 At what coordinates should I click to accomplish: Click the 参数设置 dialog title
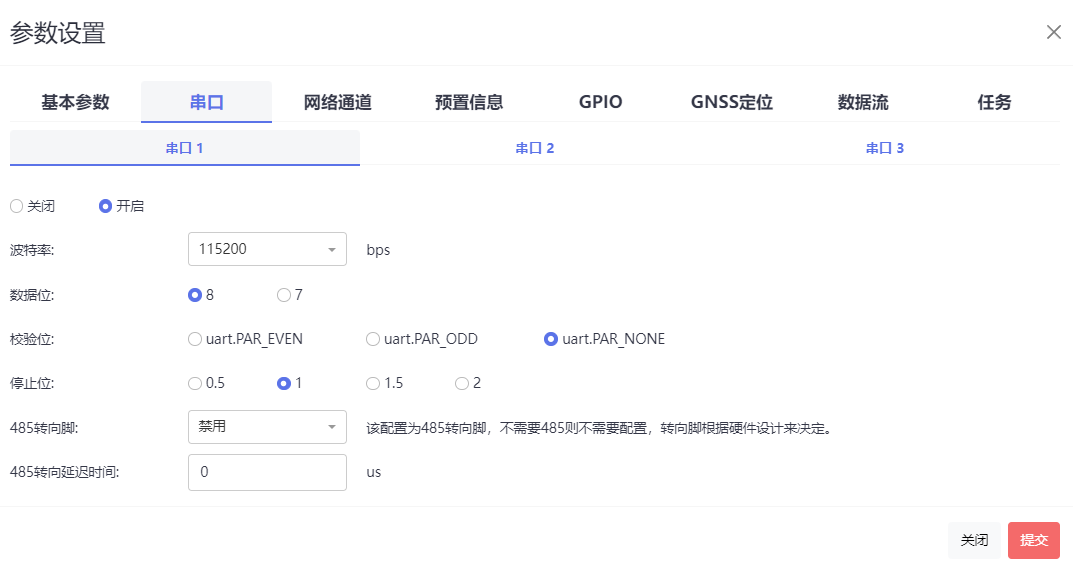pos(57,33)
